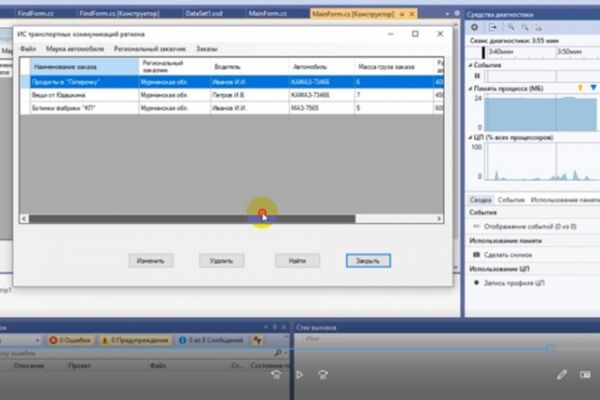
Task: Collapse the Память процесса (МБ) section
Action: tap(471, 88)
